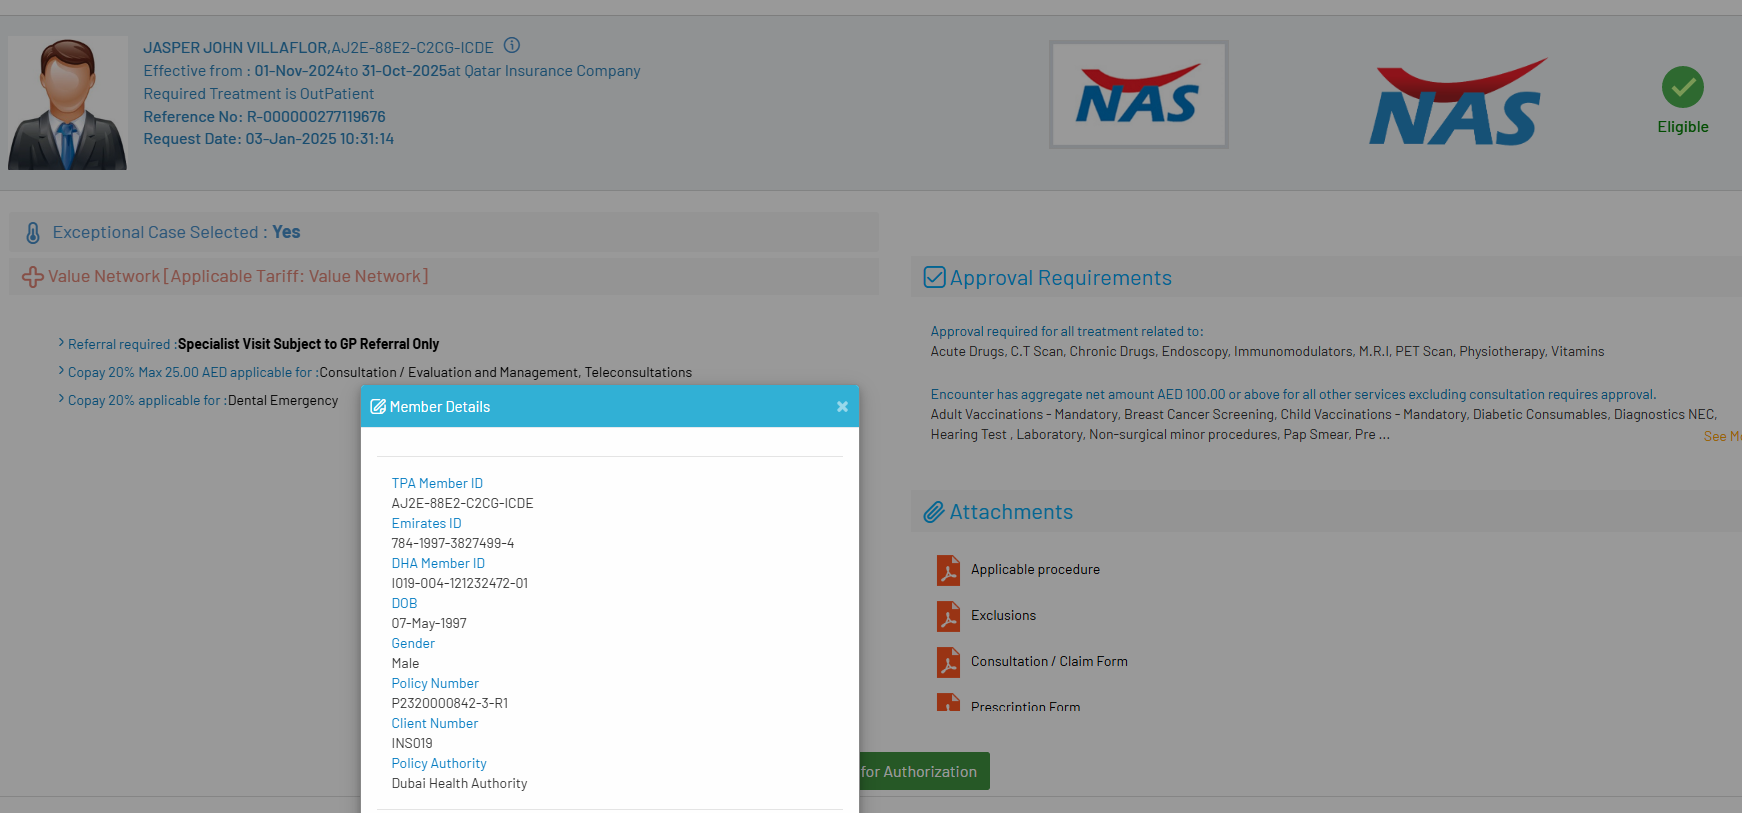The height and width of the screenshot is (813, 1742).
Task: Click the Attachments paperclip icon
Action: point(933,512)
